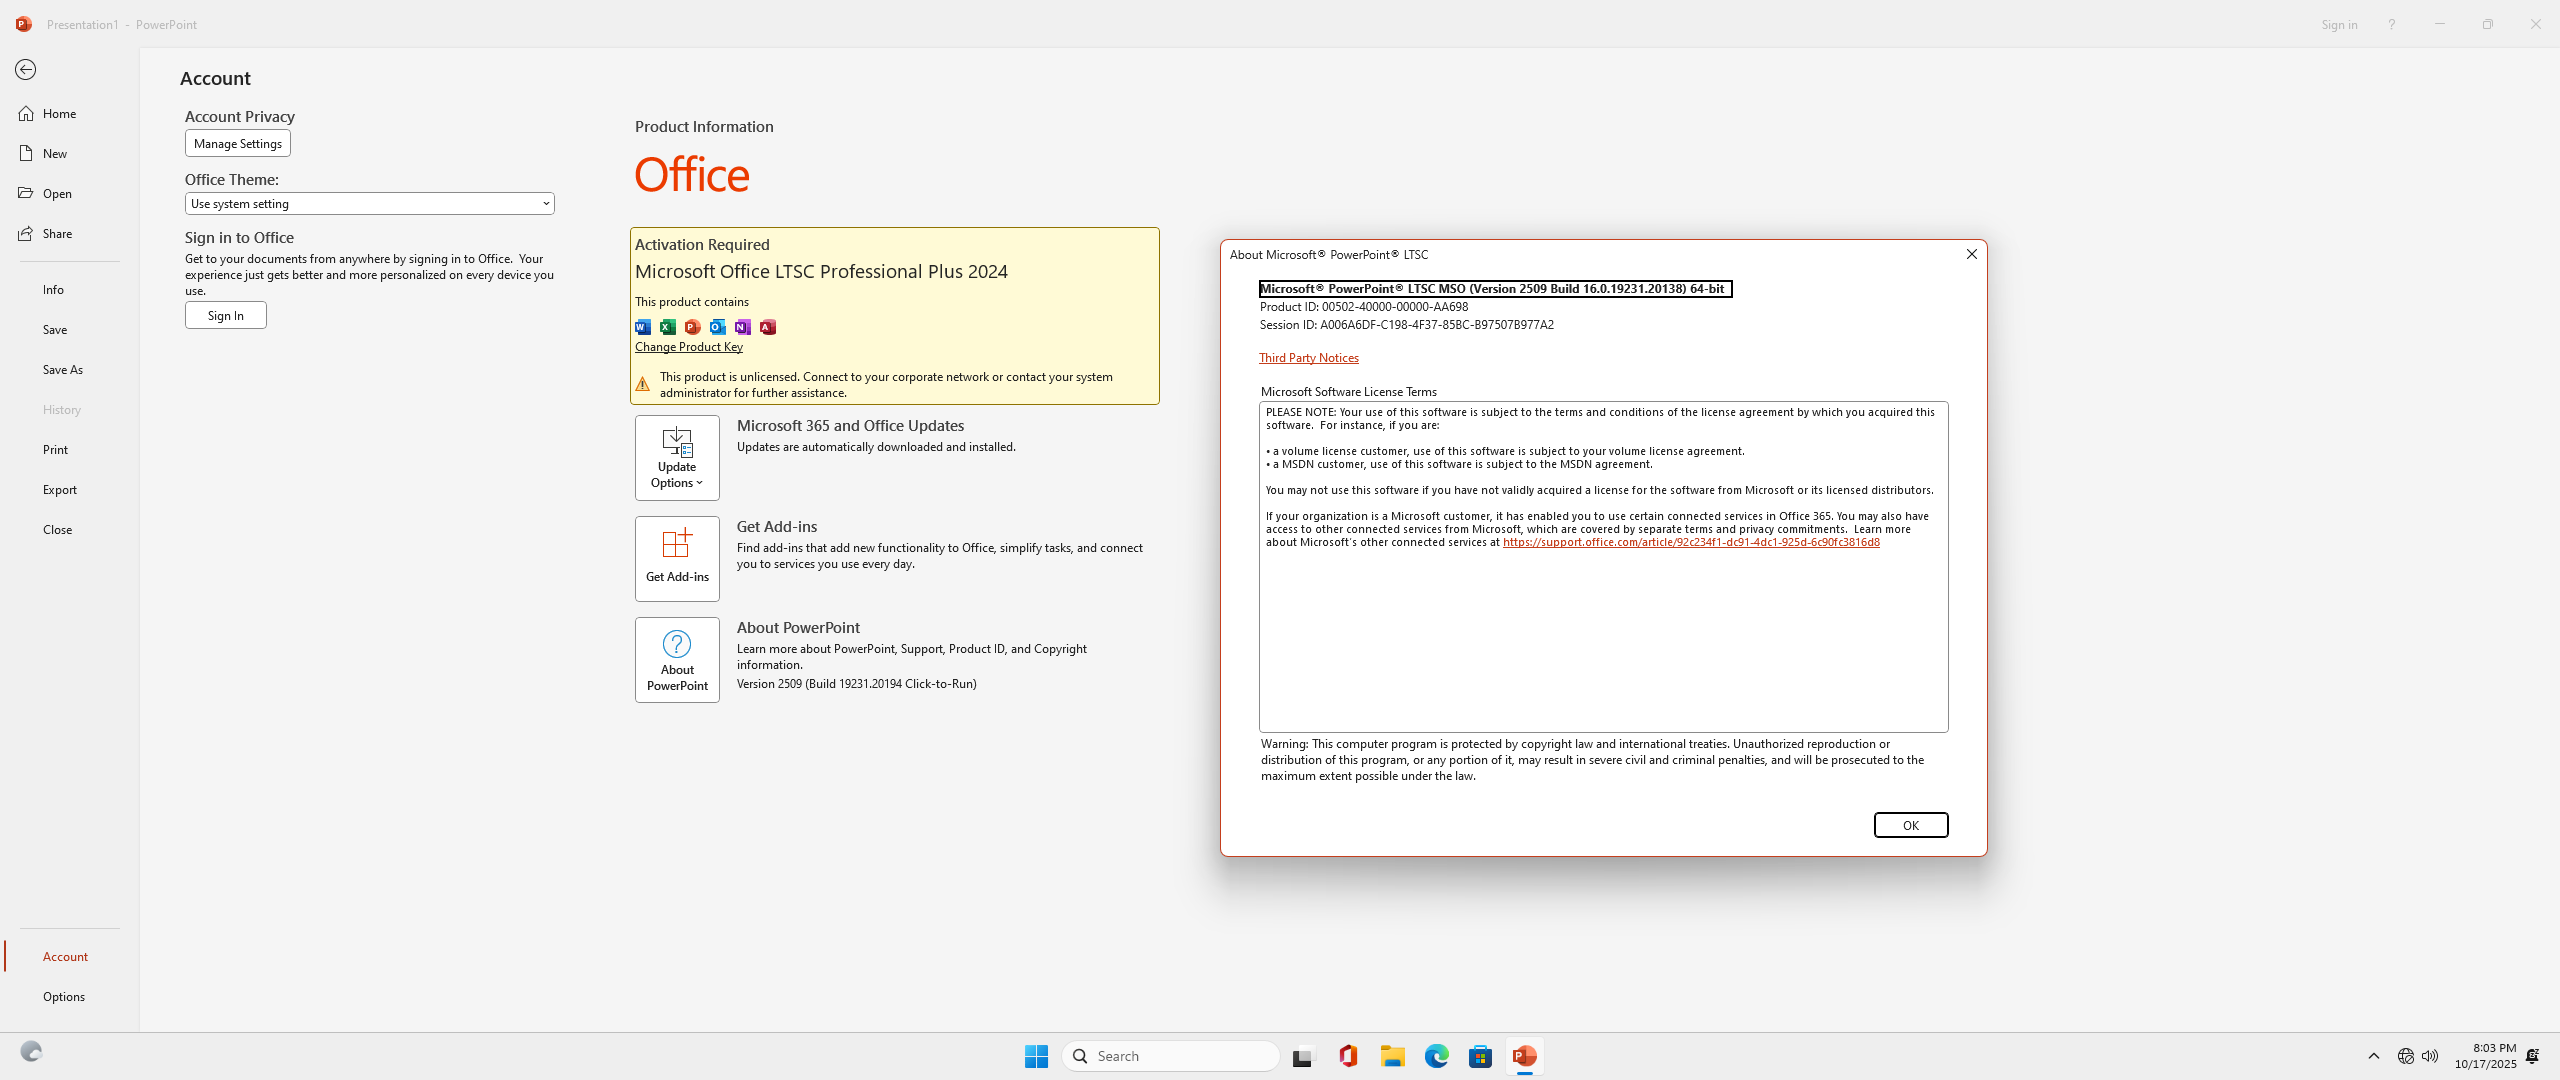Click the Word app icon under product contains
This screenshot has width=2560, height=1080.
coord(643,327)
